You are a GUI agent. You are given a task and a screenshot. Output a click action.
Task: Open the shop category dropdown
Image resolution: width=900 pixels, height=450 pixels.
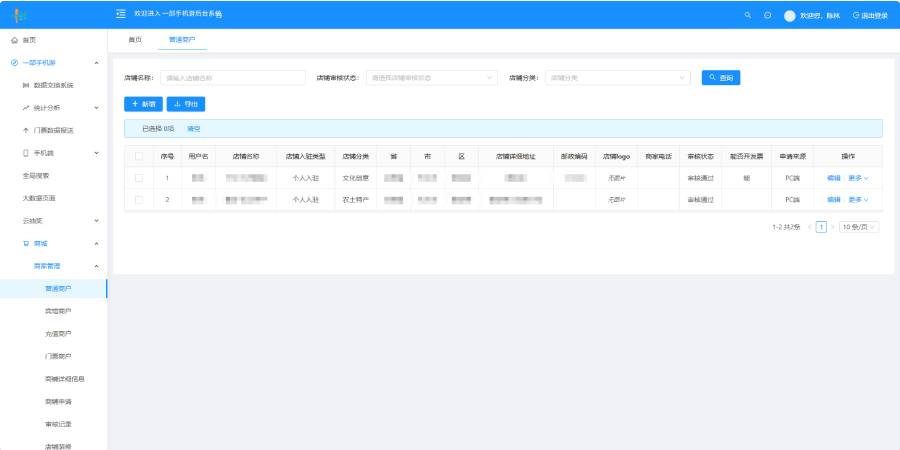[618, 77]
